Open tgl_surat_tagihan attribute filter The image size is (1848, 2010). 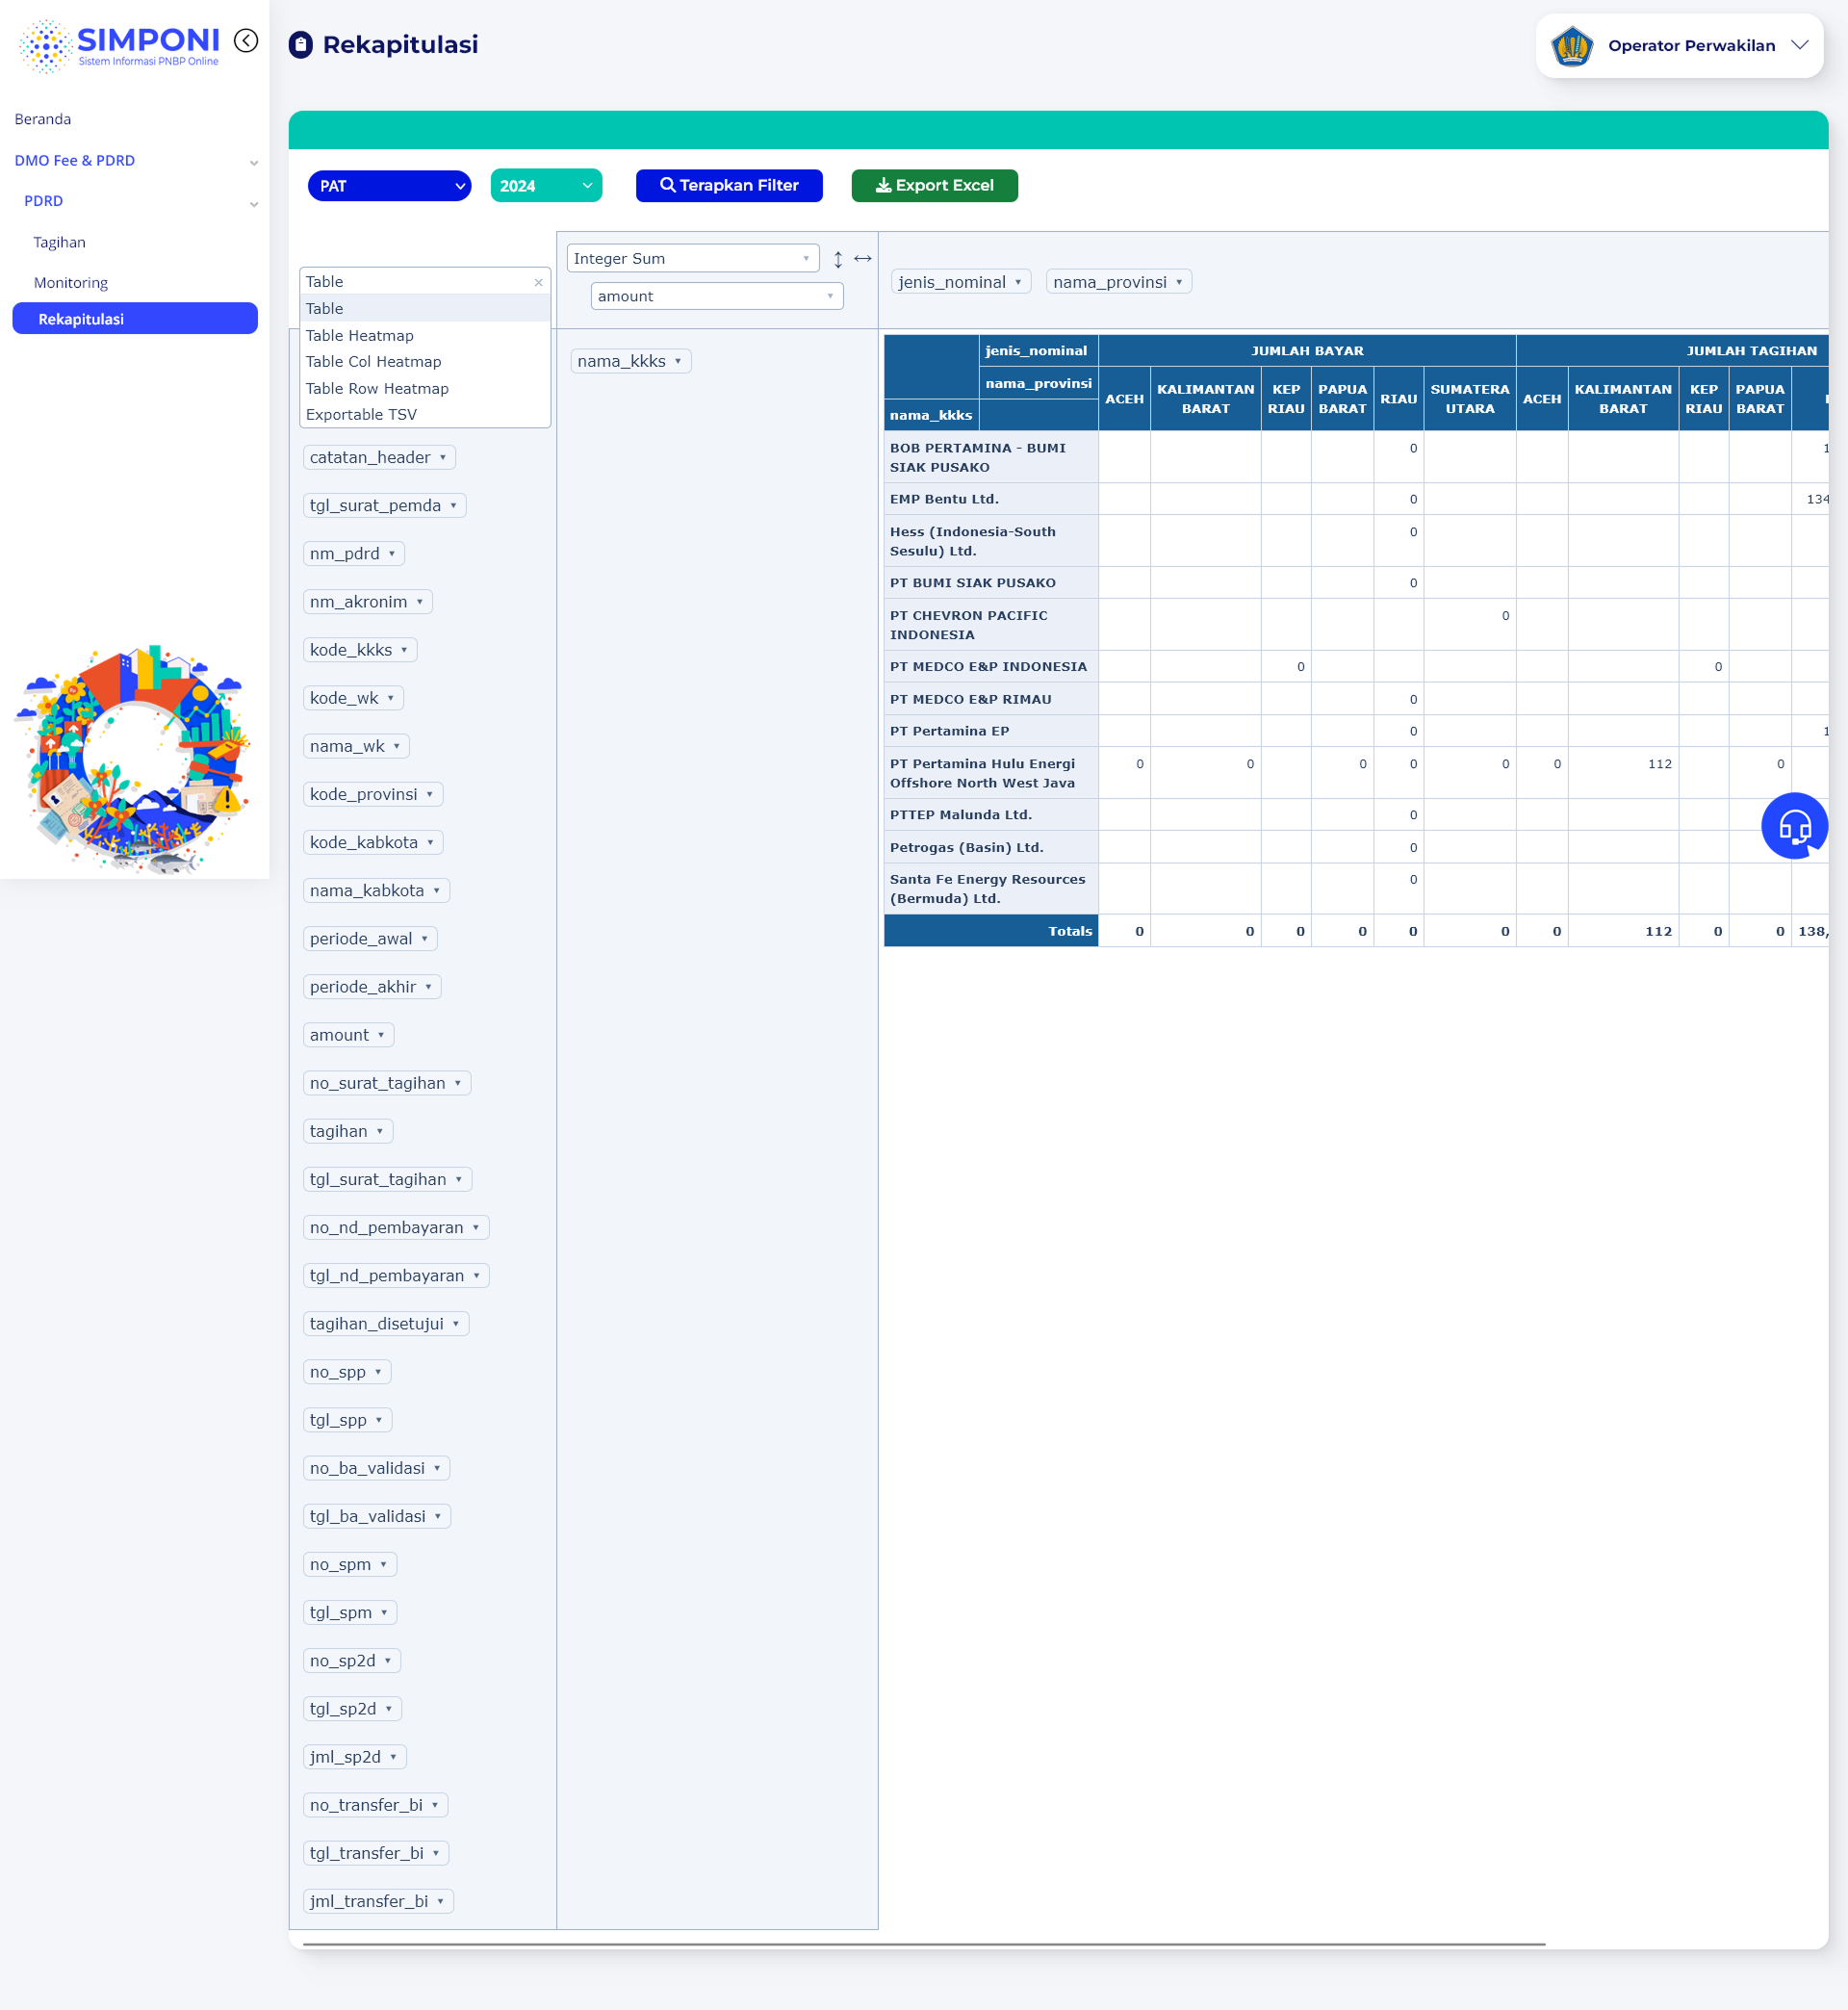[459, 1180]
